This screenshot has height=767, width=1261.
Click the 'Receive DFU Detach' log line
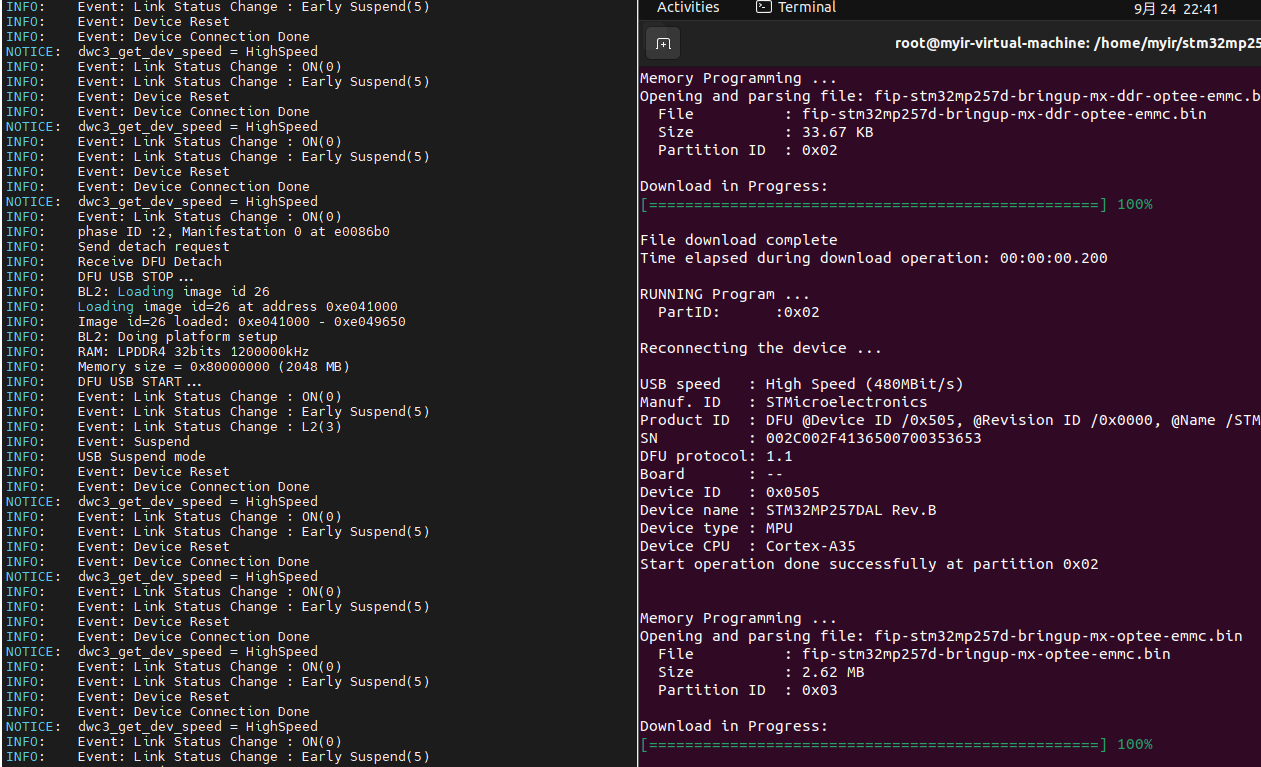click(x=149, y=261)
